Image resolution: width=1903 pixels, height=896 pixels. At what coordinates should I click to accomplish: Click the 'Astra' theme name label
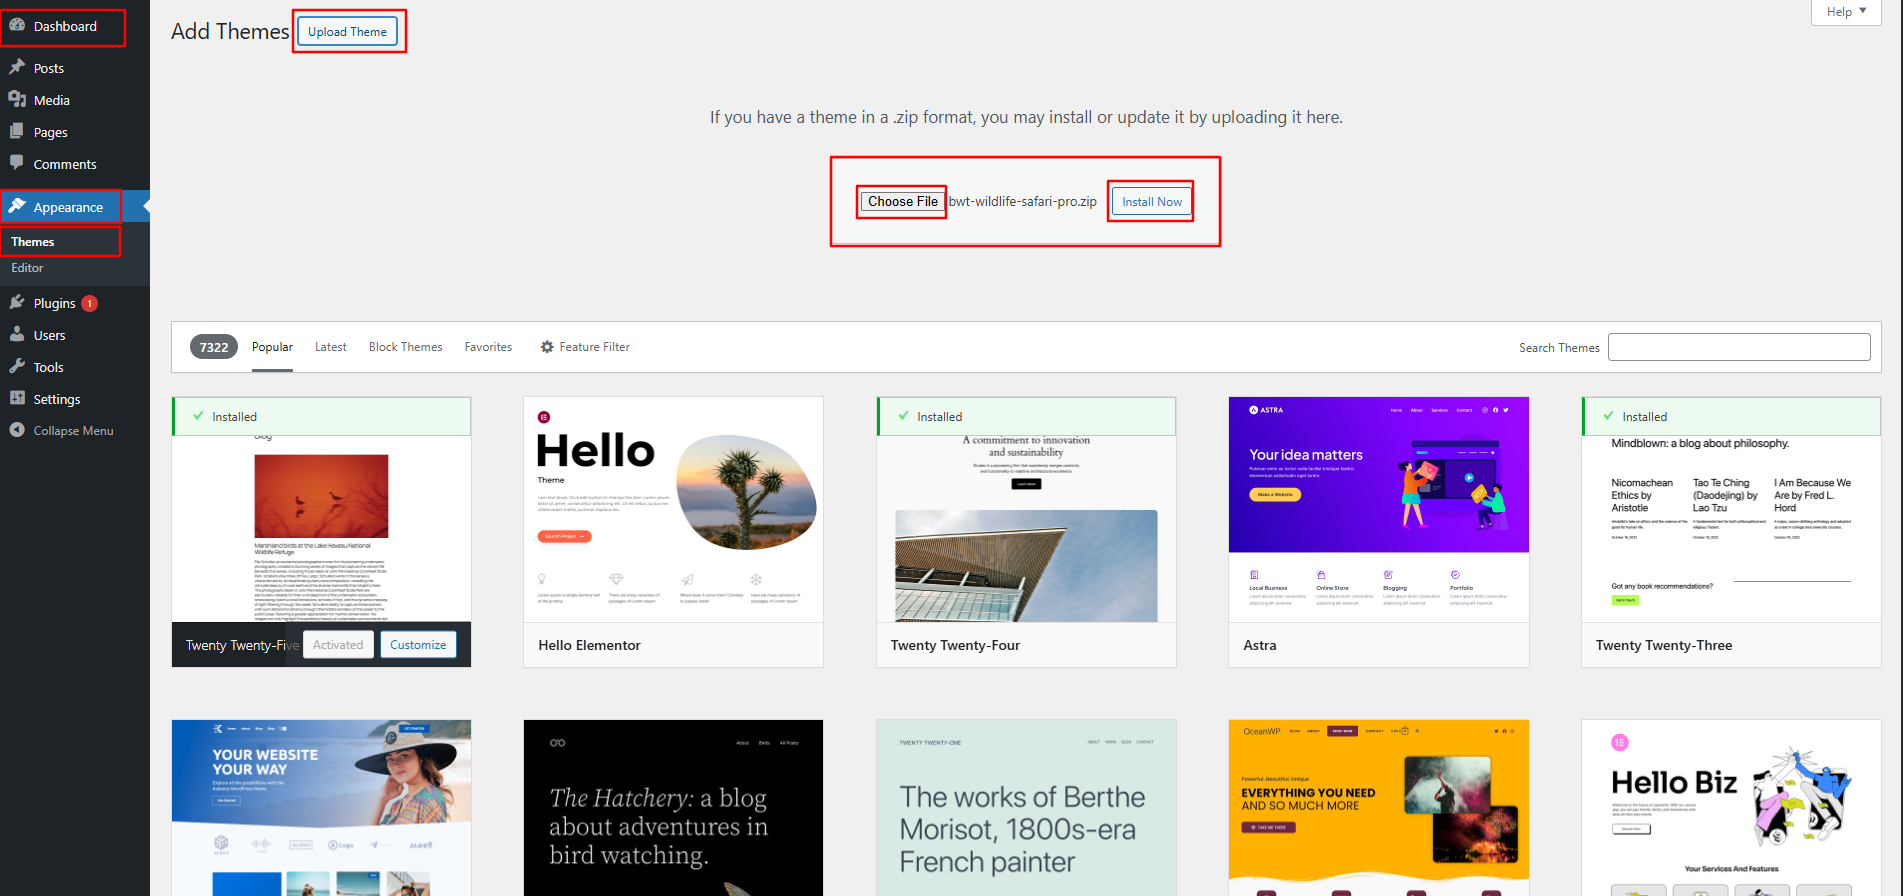point(1259,645)
